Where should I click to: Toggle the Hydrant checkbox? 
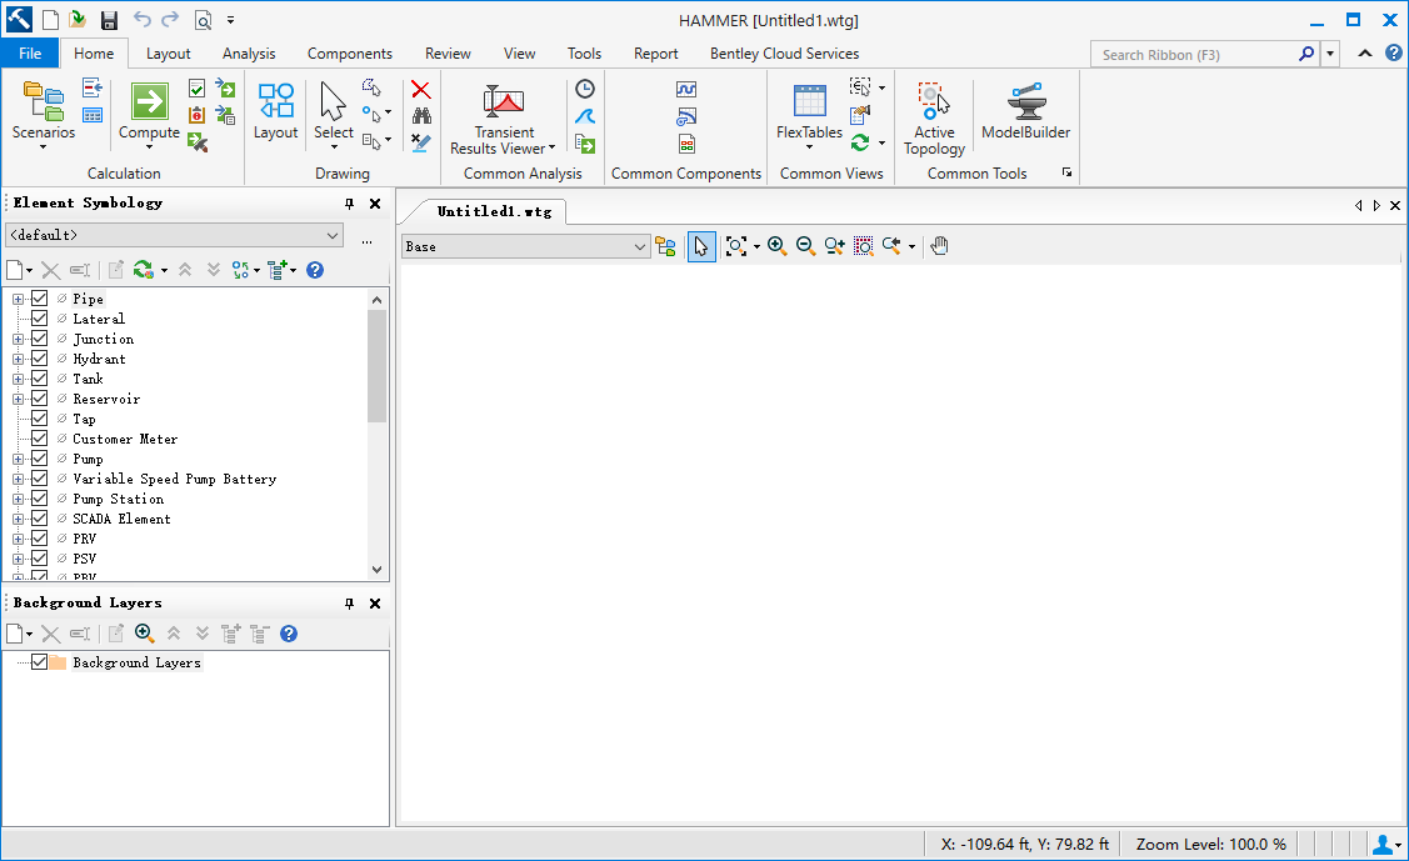point(39,358)
